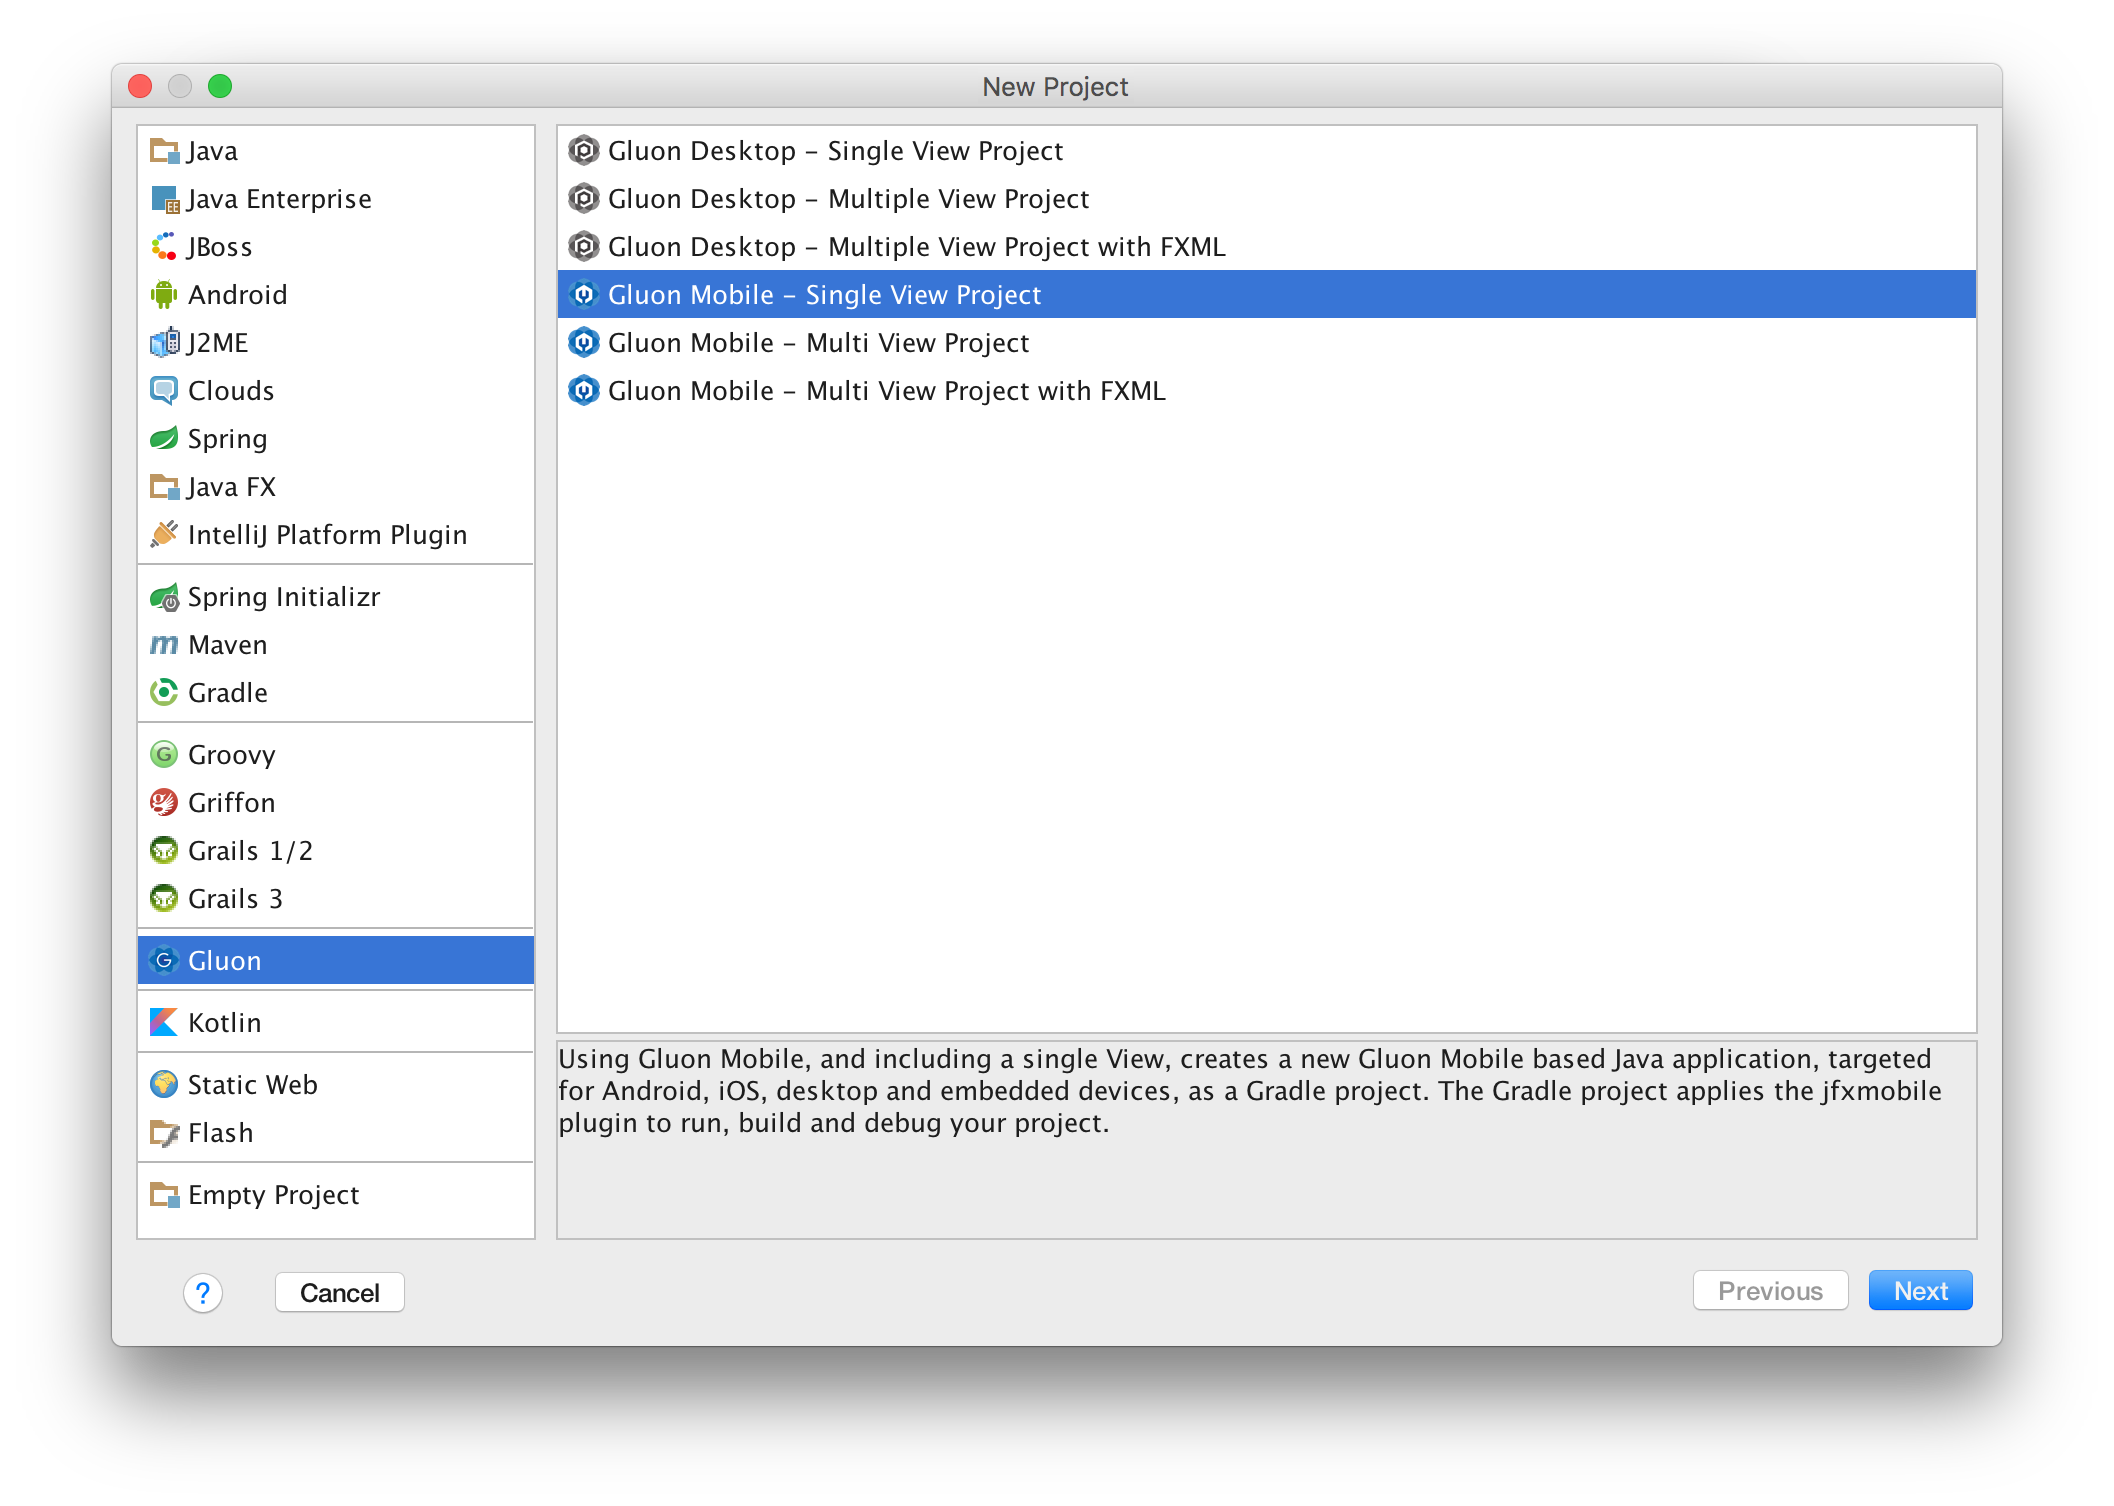This screenshot has height=1506, width=2114.
Task: Choose the Maven project type label
Action: click(227, 645)
